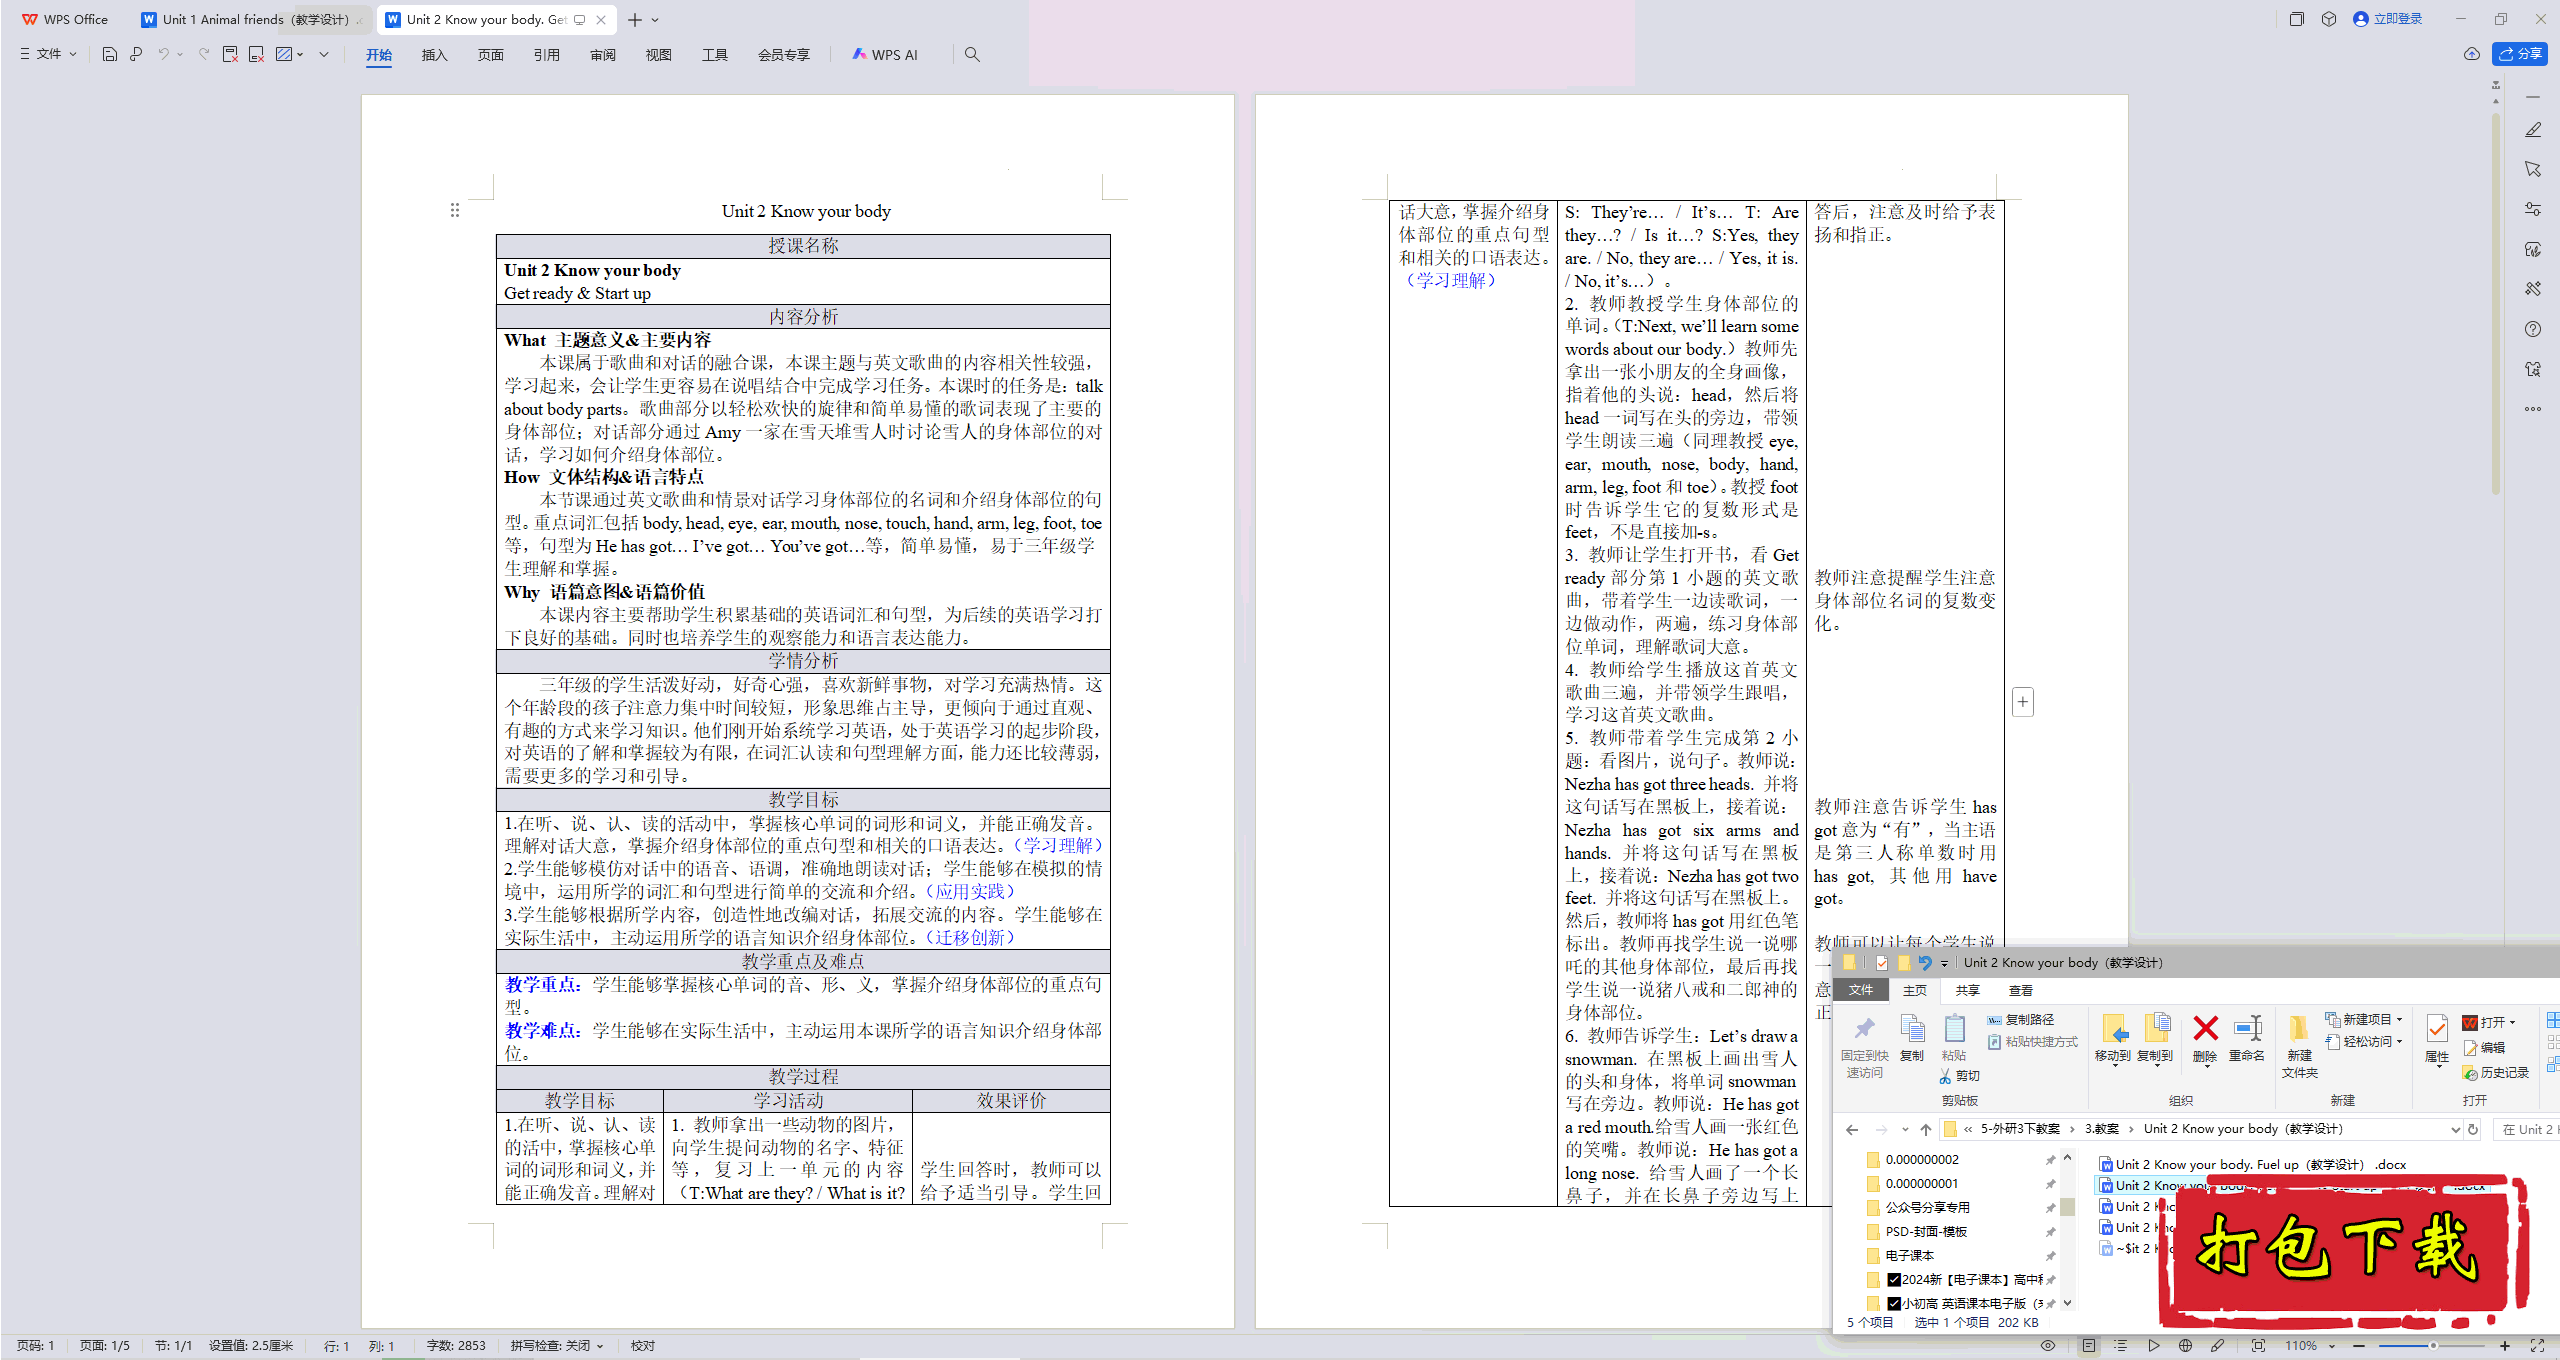
Task: Expand the quick toolbar customize chevron
Action: [324, 55]
